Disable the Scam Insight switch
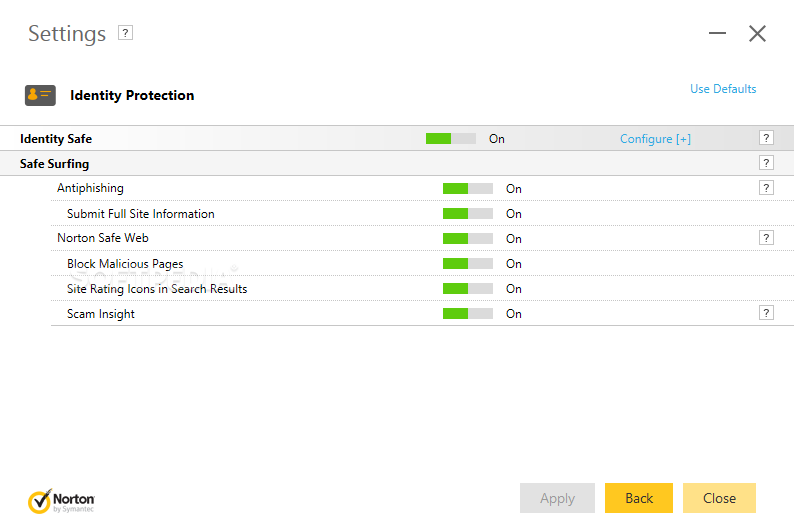794x530 pixels. point(467,314)
